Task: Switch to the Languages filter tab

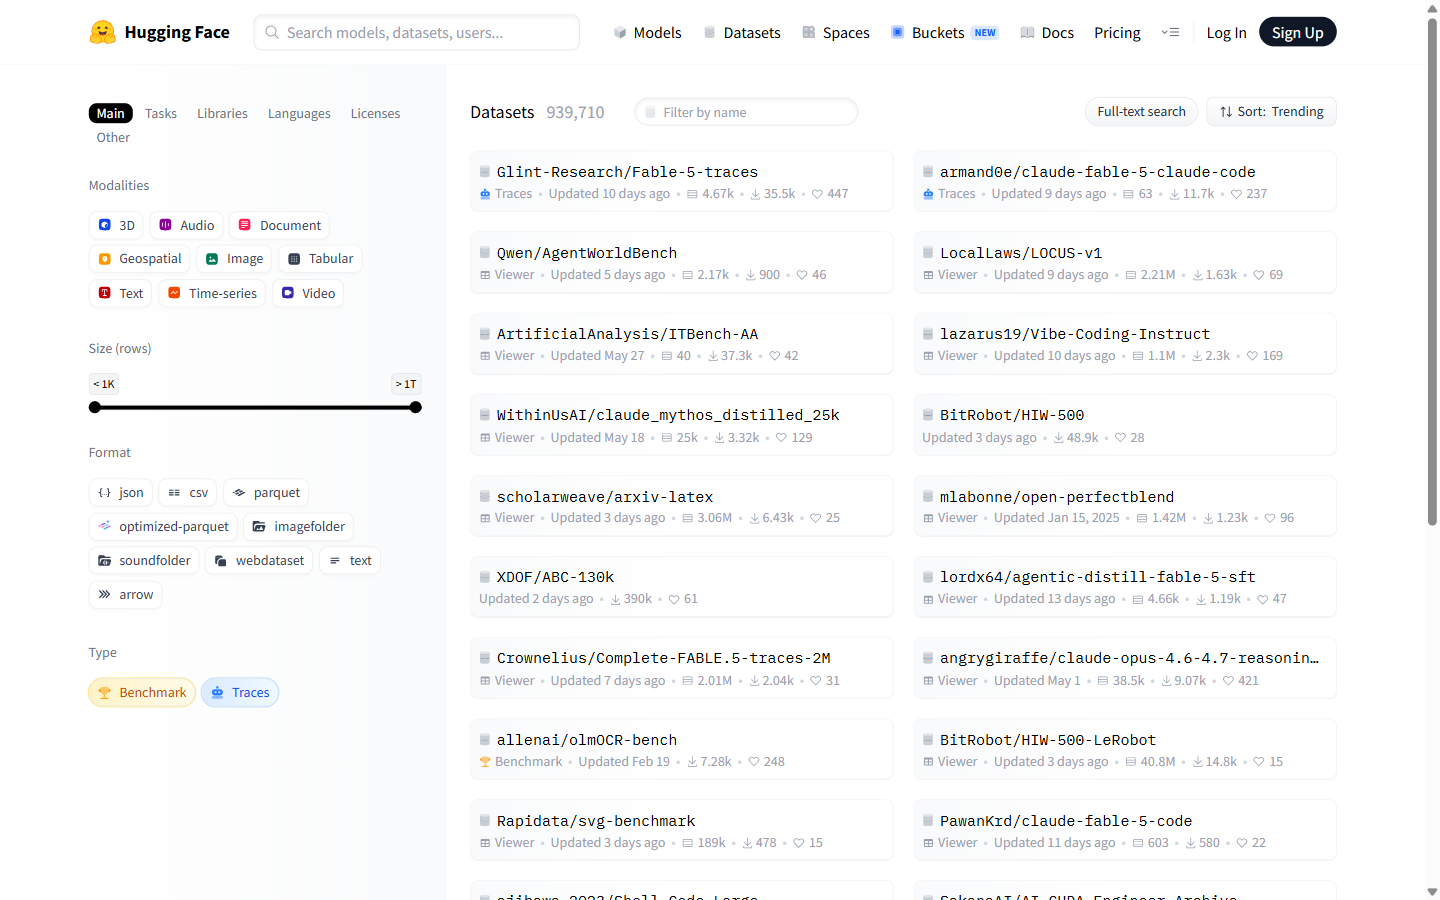Action: tap(299, 113)
